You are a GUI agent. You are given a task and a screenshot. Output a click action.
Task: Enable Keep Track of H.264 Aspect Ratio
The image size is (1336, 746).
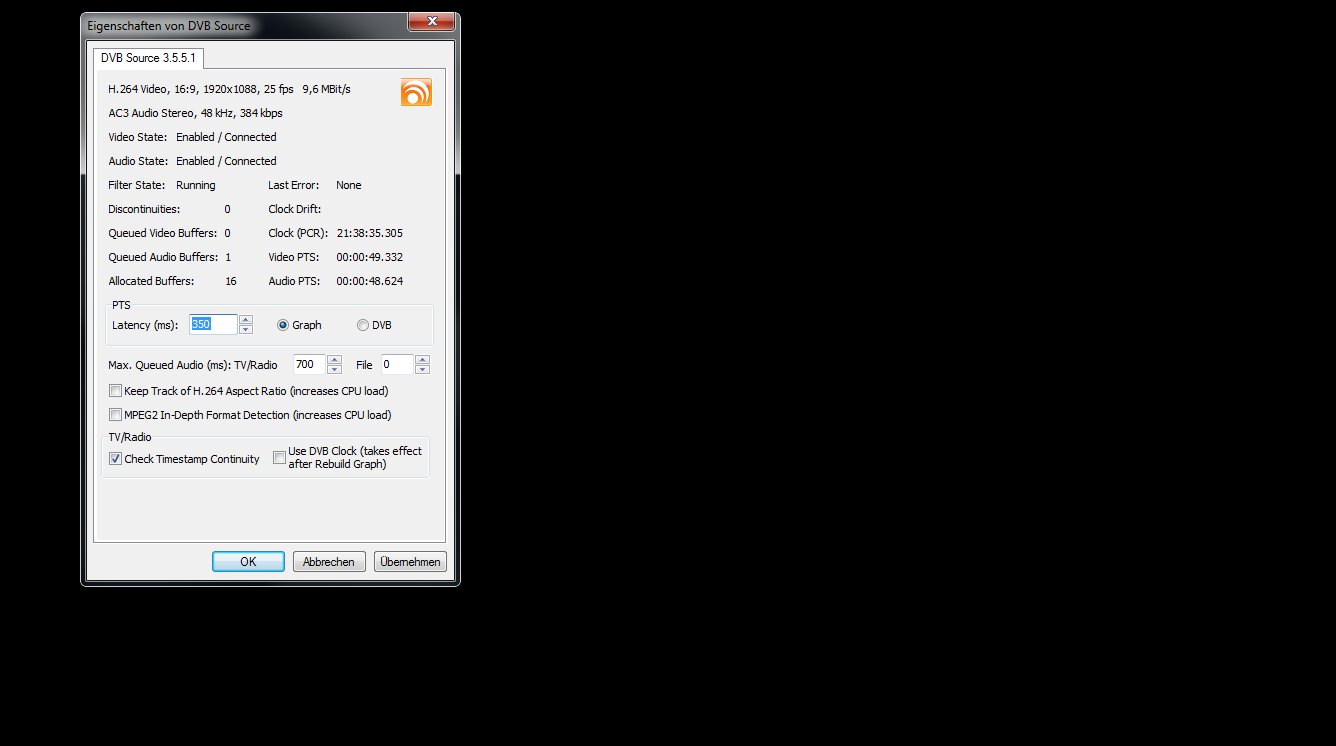pyautogui.click(x=116, y=391)
